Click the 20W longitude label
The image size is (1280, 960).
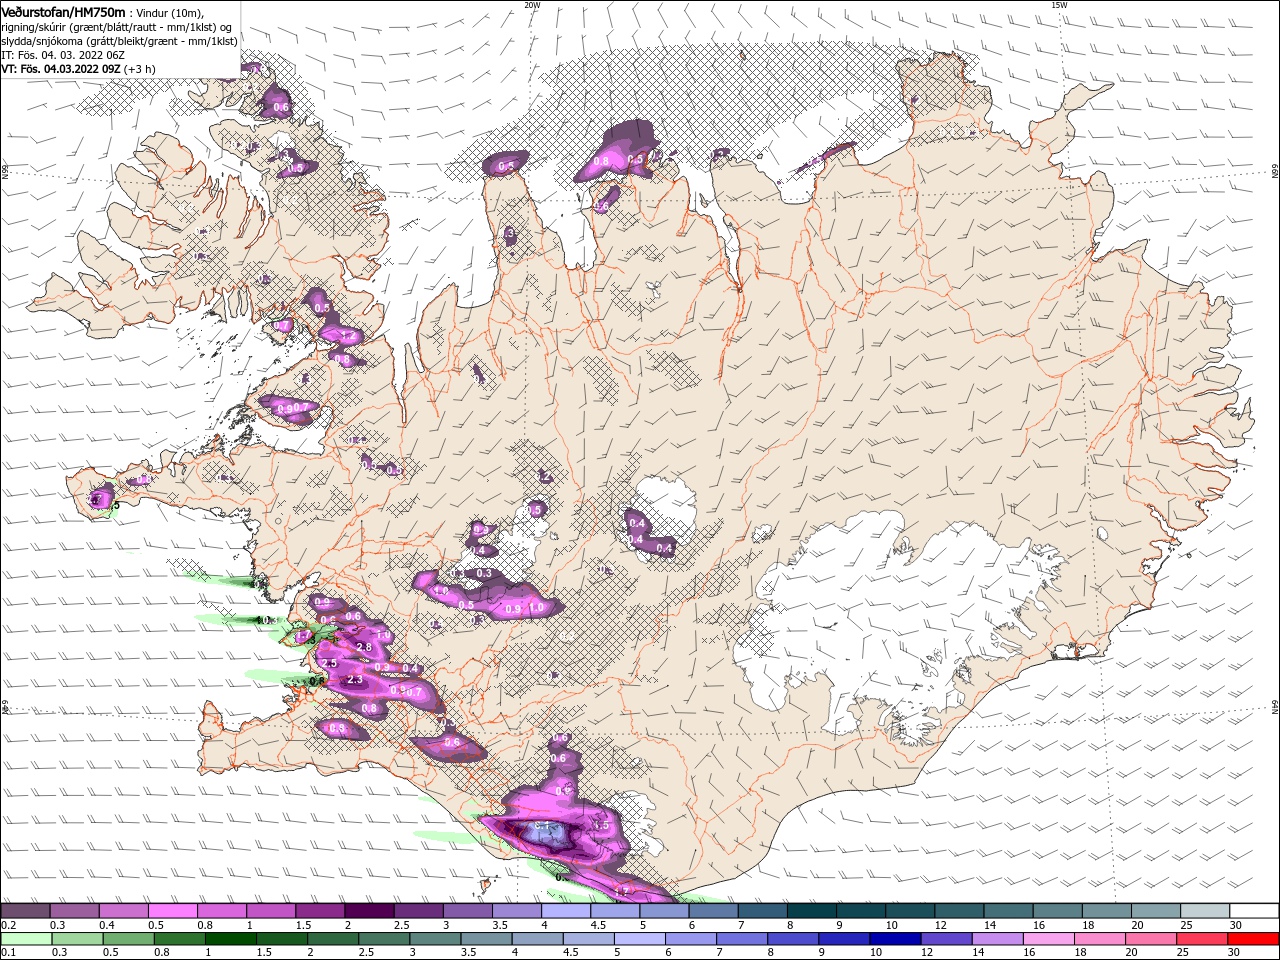coord(532,5)
